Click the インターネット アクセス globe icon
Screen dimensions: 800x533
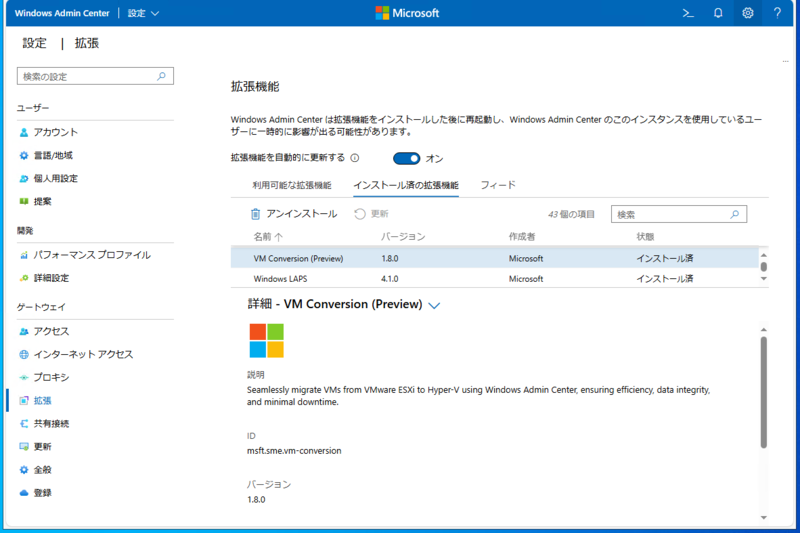coord(24,354)
